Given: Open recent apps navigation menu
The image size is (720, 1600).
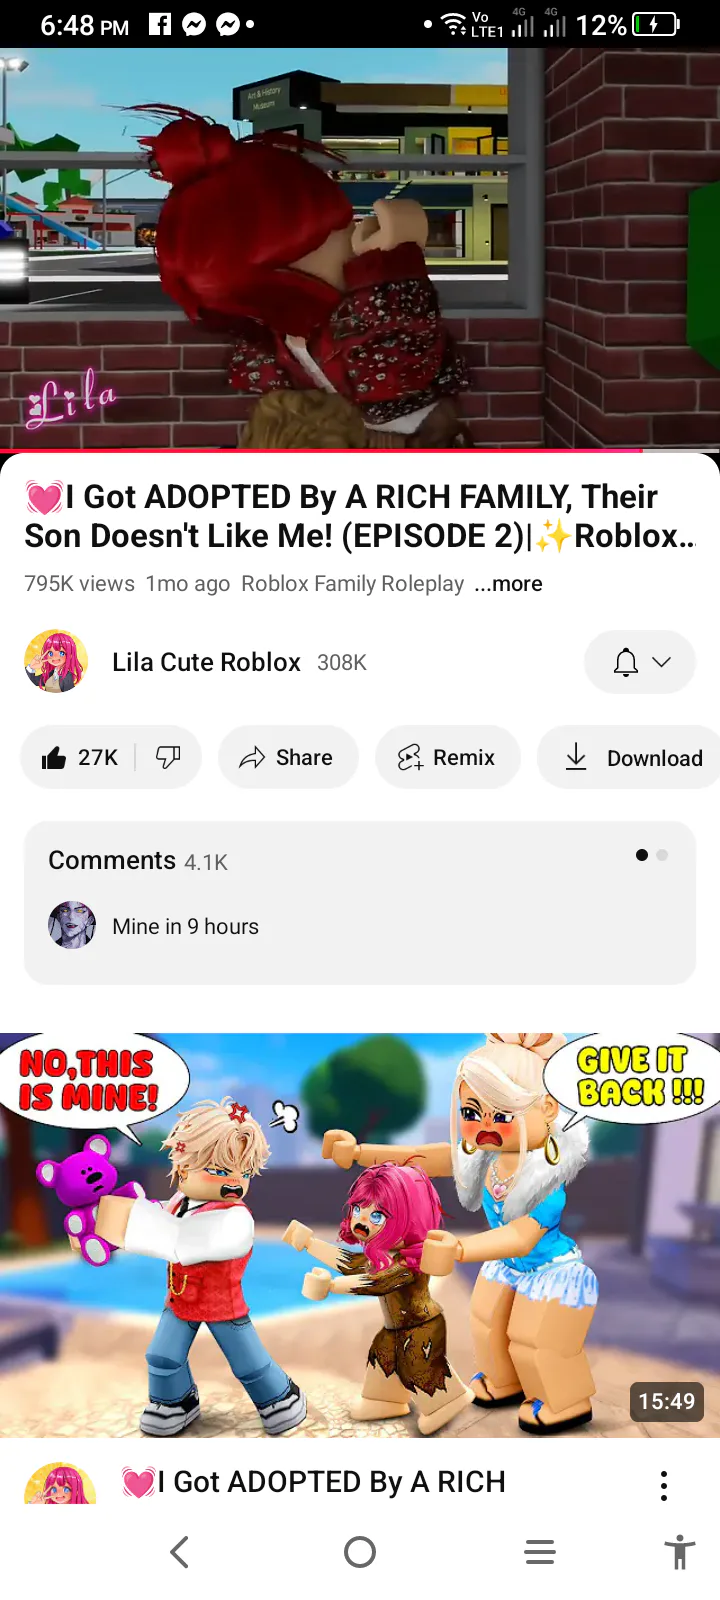Looking at the screenshot, I should pos(540,1552).
